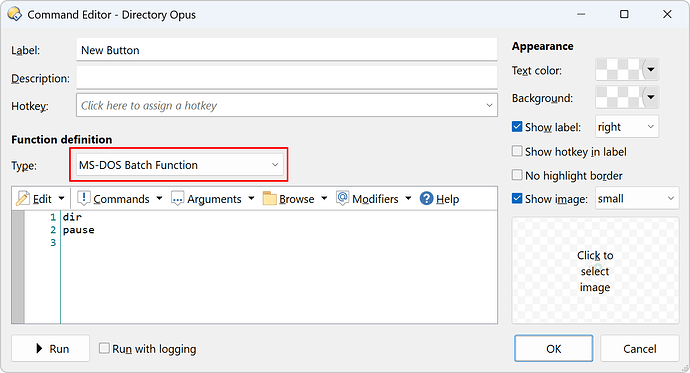The image size is (690, 373).
Task: Click the Browse folder icon
Action: pyautogui.click(x=269, y=199)
